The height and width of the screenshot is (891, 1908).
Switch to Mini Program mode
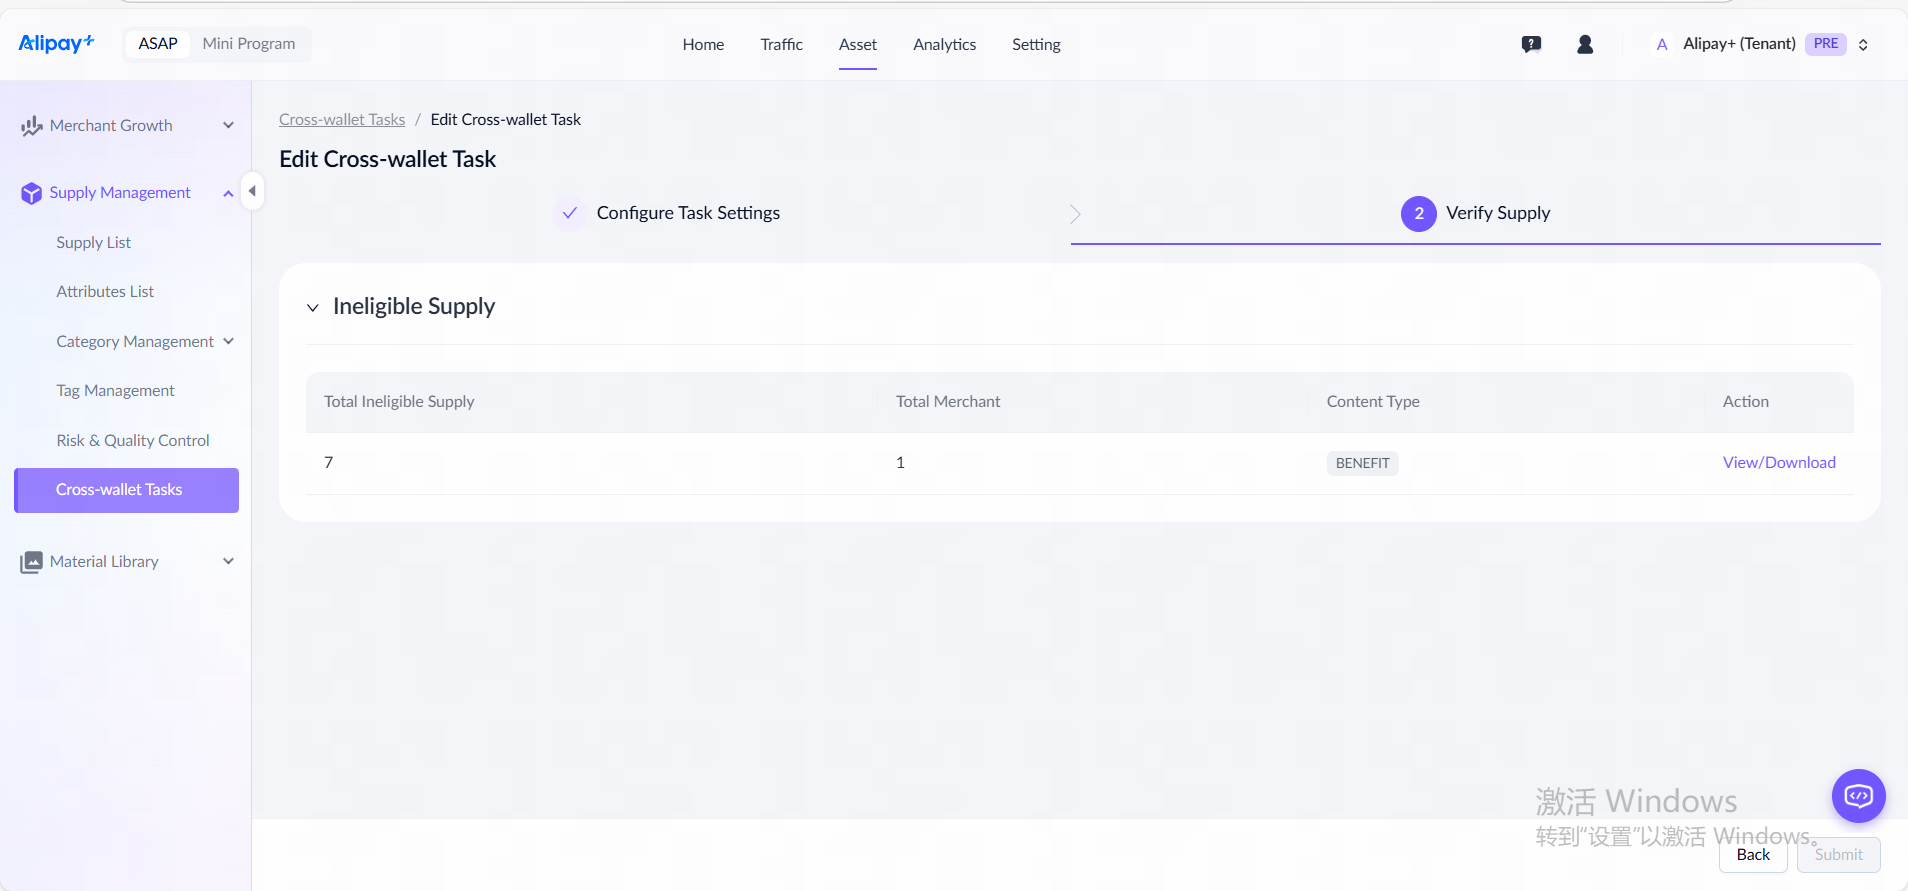point(249,44)
